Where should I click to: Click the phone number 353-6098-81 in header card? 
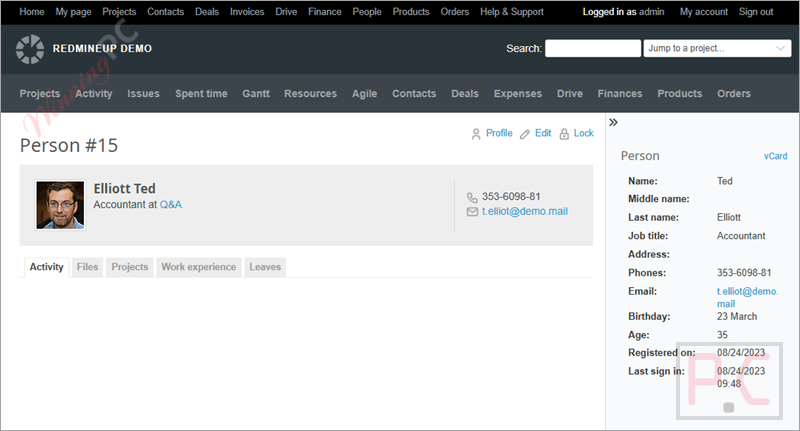point(511,196)
